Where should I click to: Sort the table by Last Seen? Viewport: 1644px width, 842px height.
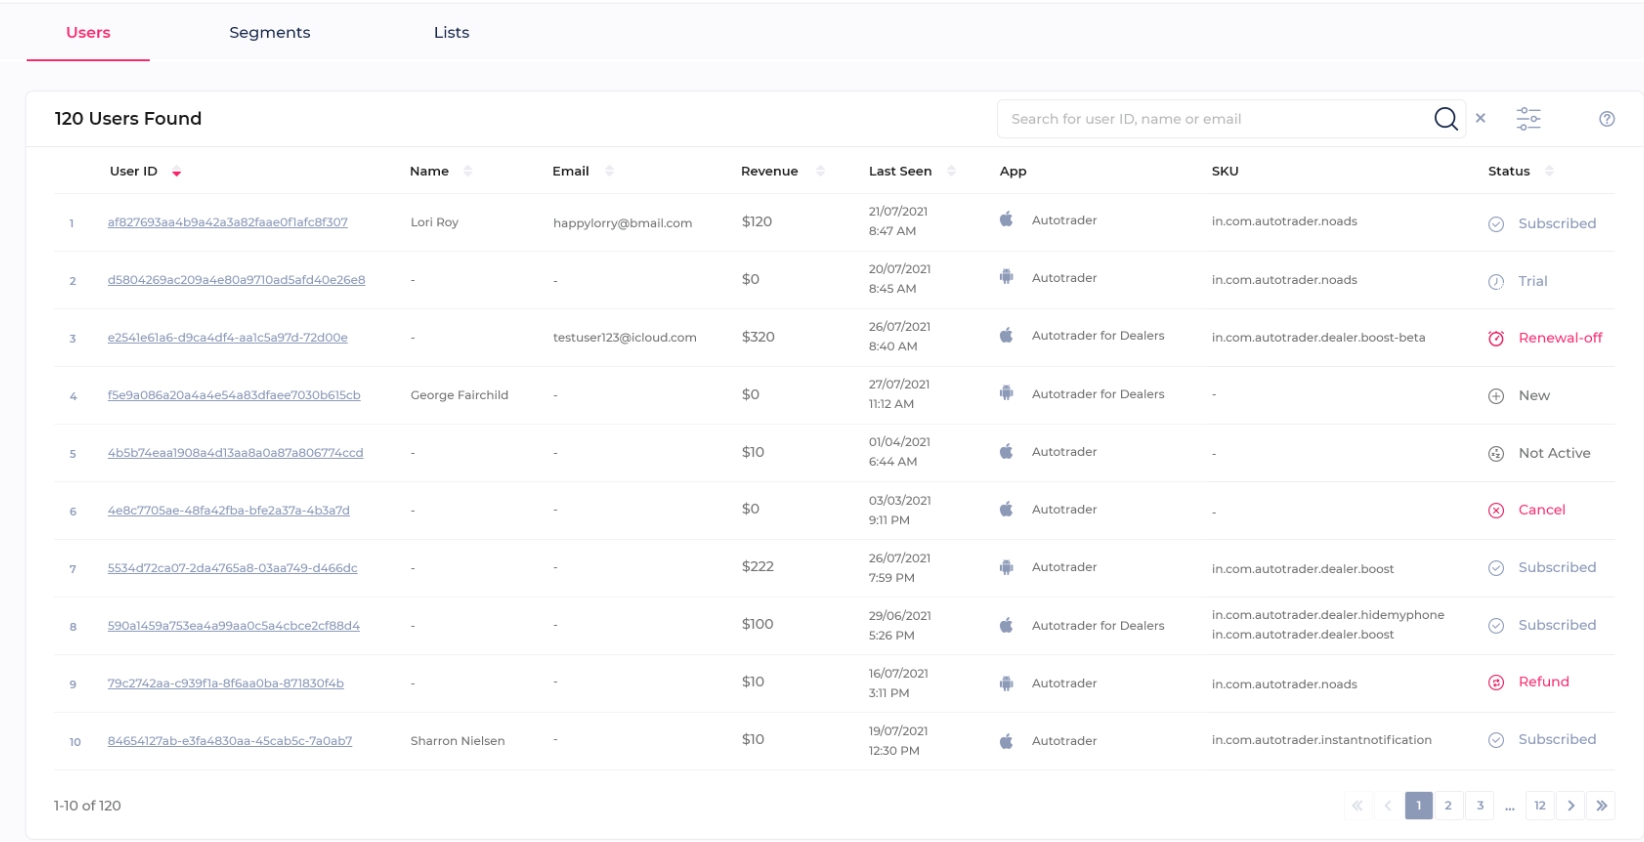pos(951,171)
